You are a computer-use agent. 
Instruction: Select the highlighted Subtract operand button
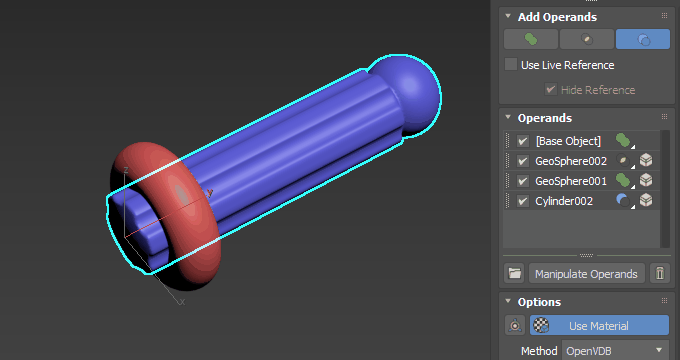(643, 39)
